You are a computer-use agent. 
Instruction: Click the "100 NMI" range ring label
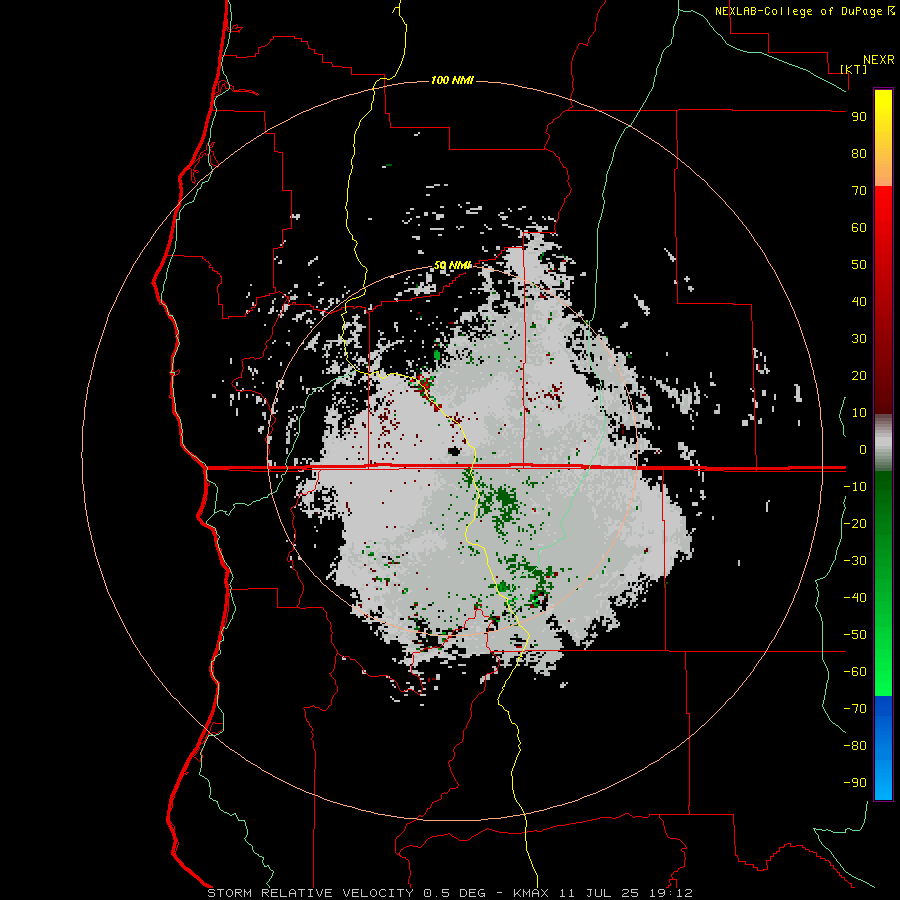point(452,80)
